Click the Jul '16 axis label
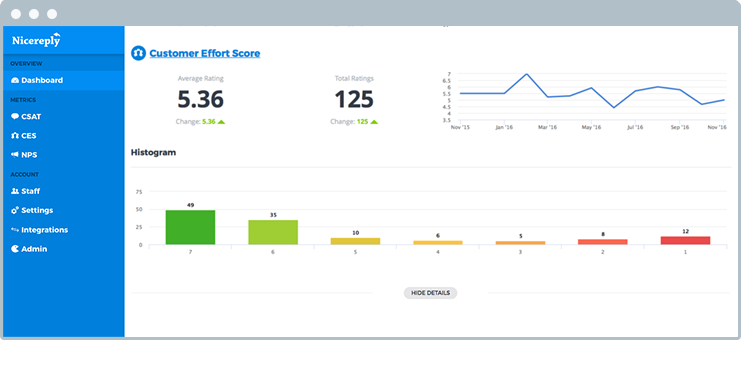The width and height of the screenshot is (741, 365). (635, 128)
